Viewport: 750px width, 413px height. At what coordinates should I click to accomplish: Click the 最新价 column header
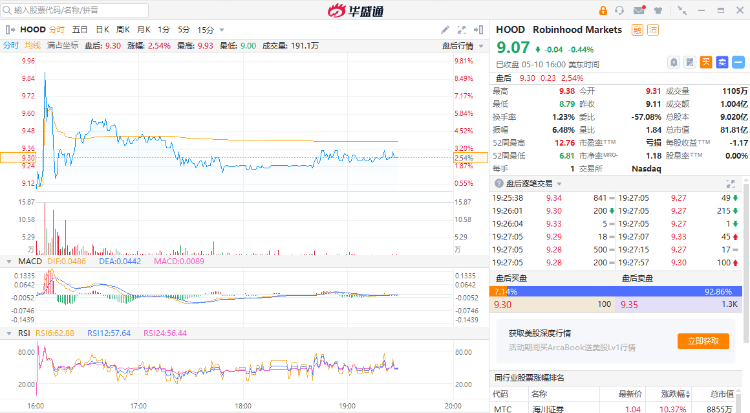(629, 394)
